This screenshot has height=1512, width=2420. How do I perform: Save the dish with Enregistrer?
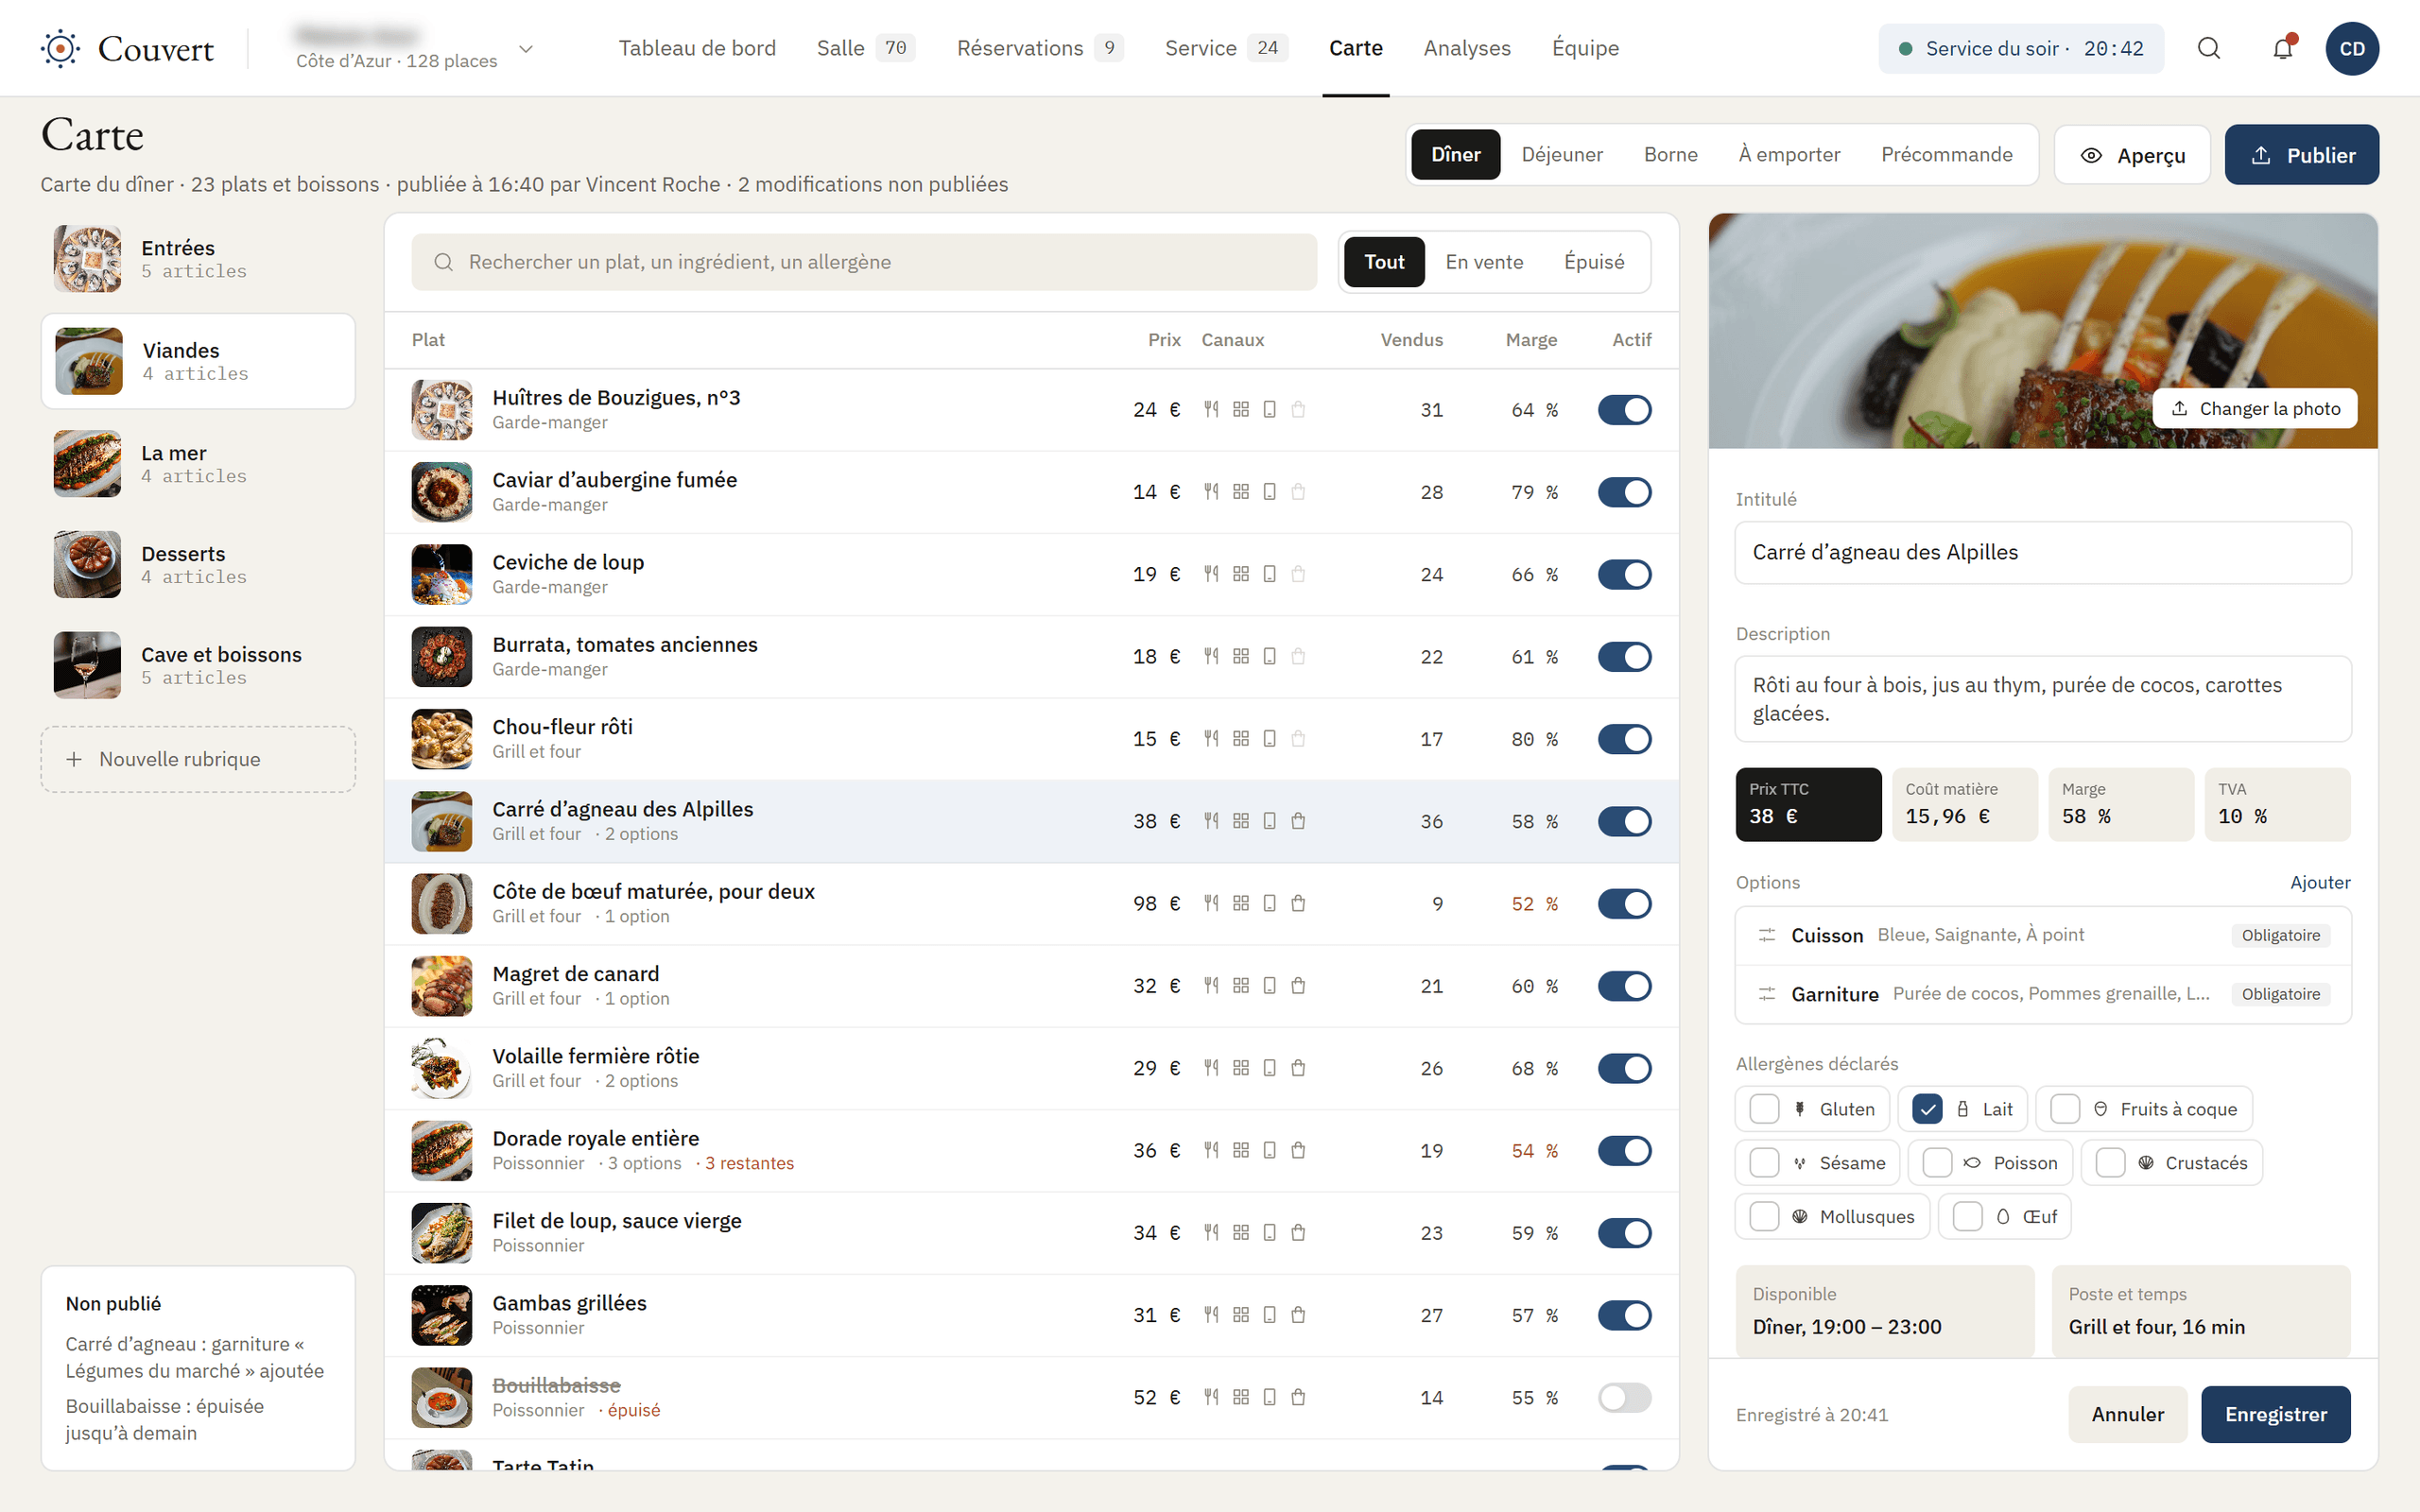2275,1414
